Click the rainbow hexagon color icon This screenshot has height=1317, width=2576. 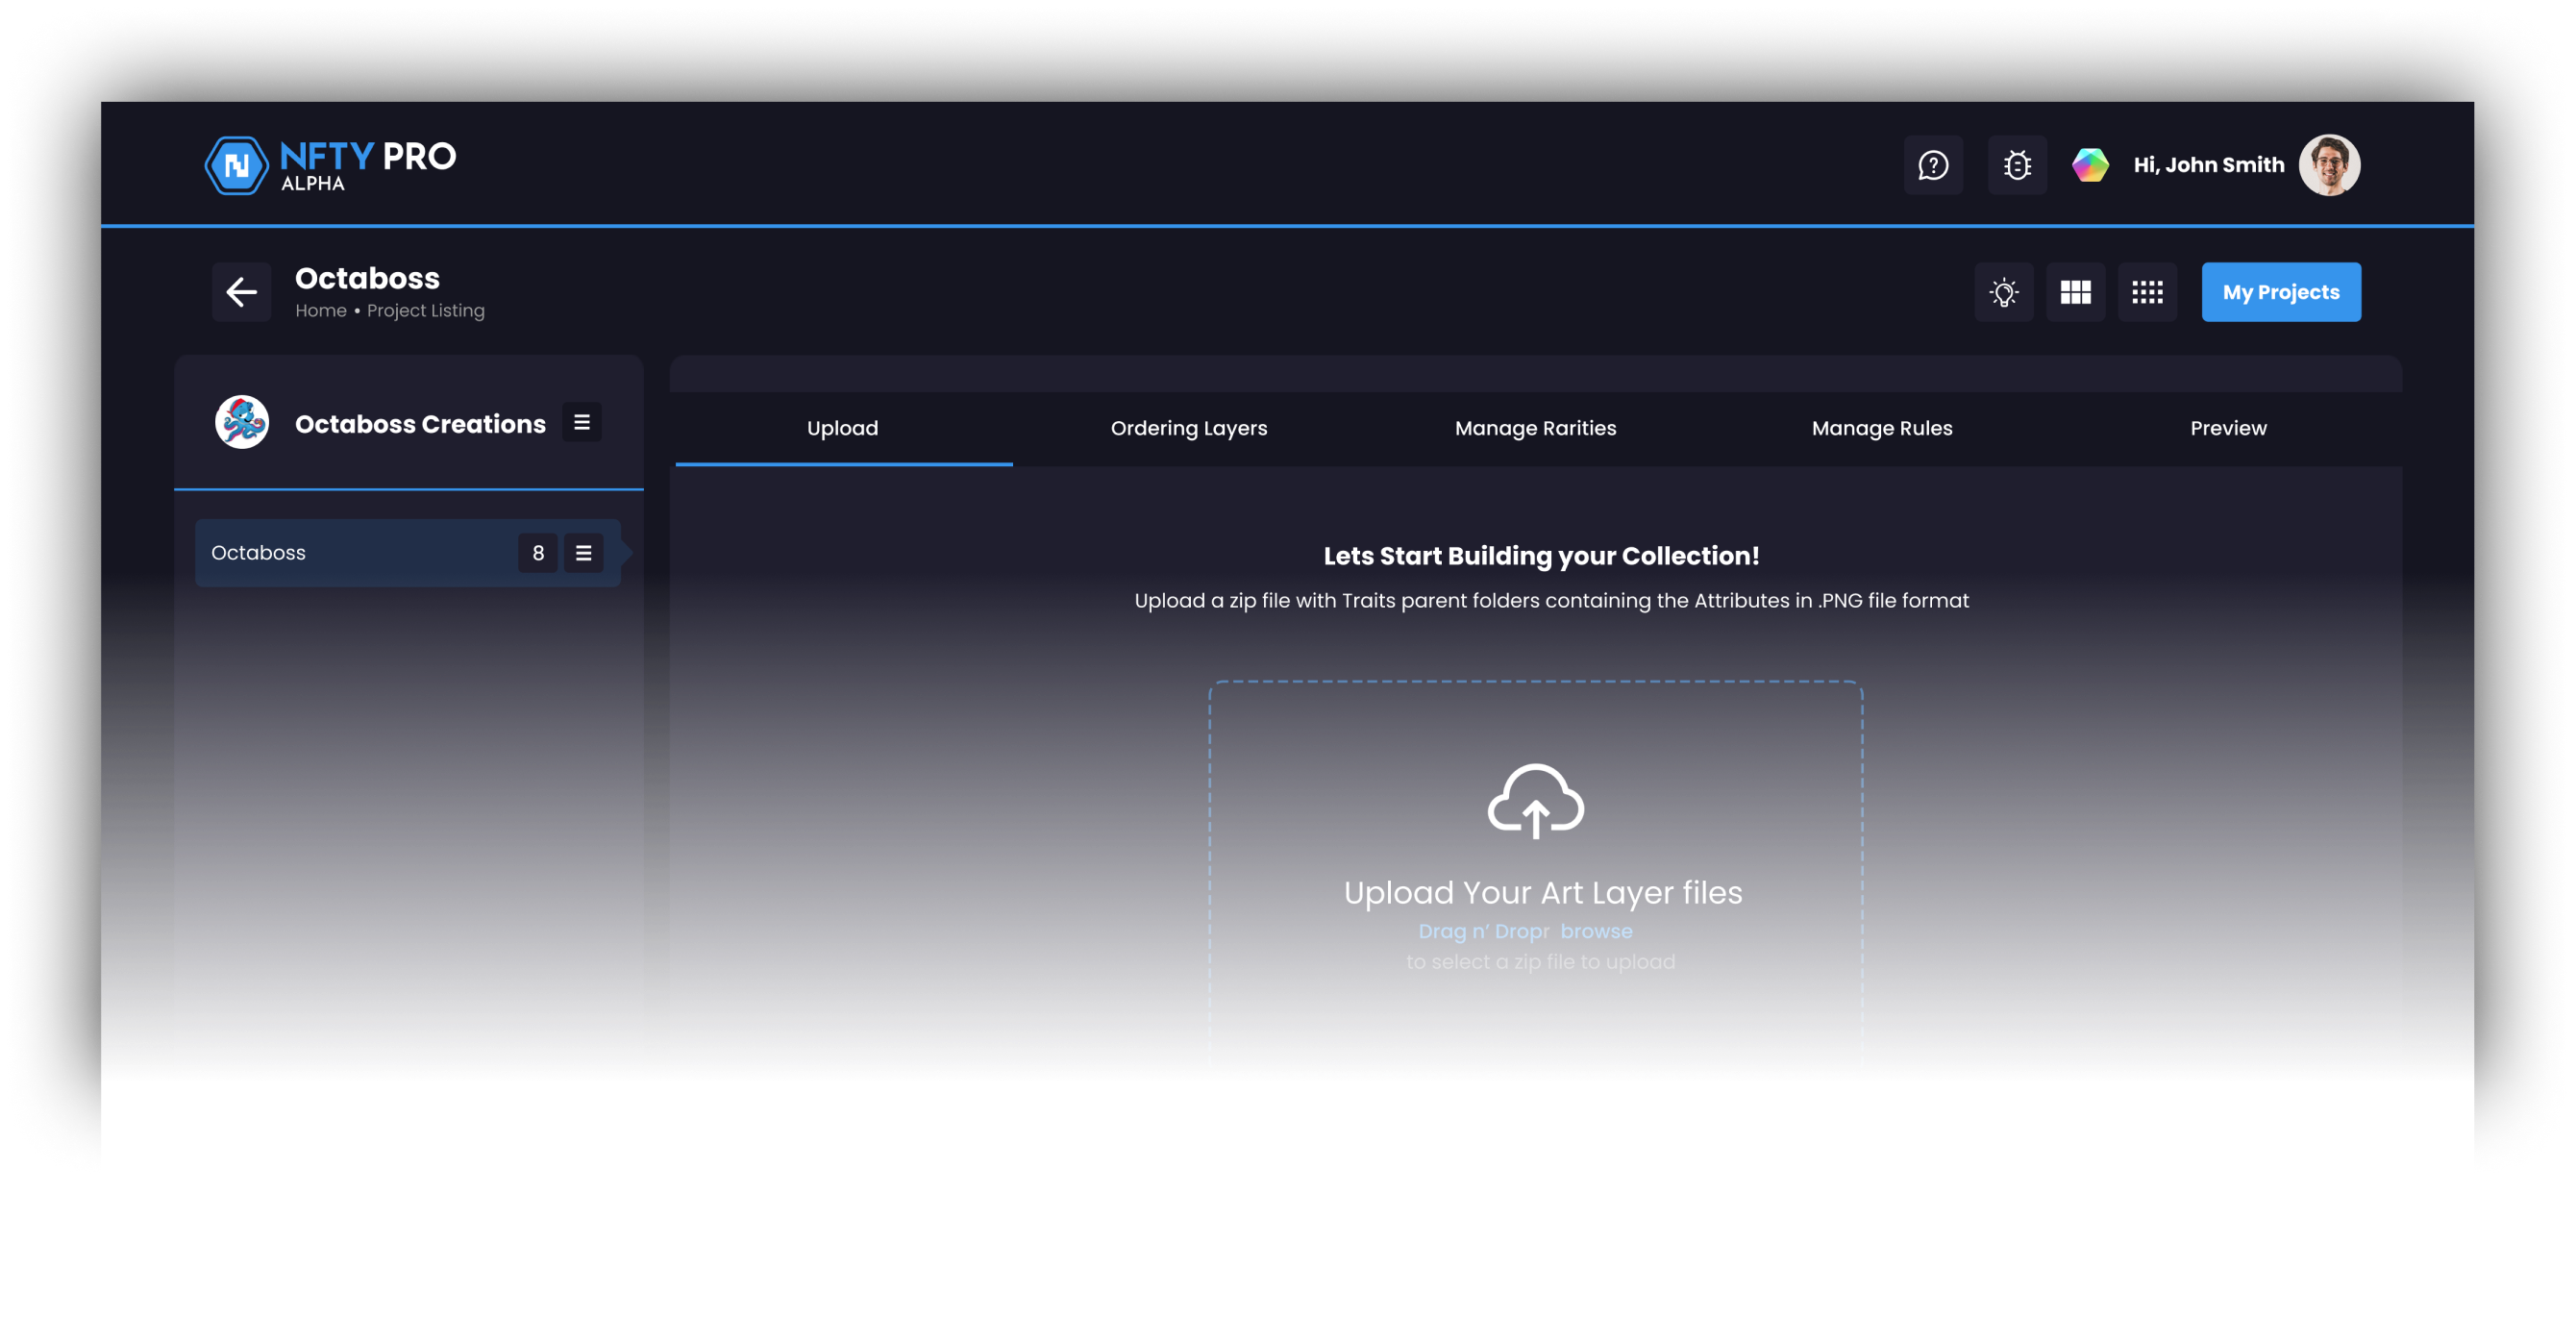[2091, 164]
